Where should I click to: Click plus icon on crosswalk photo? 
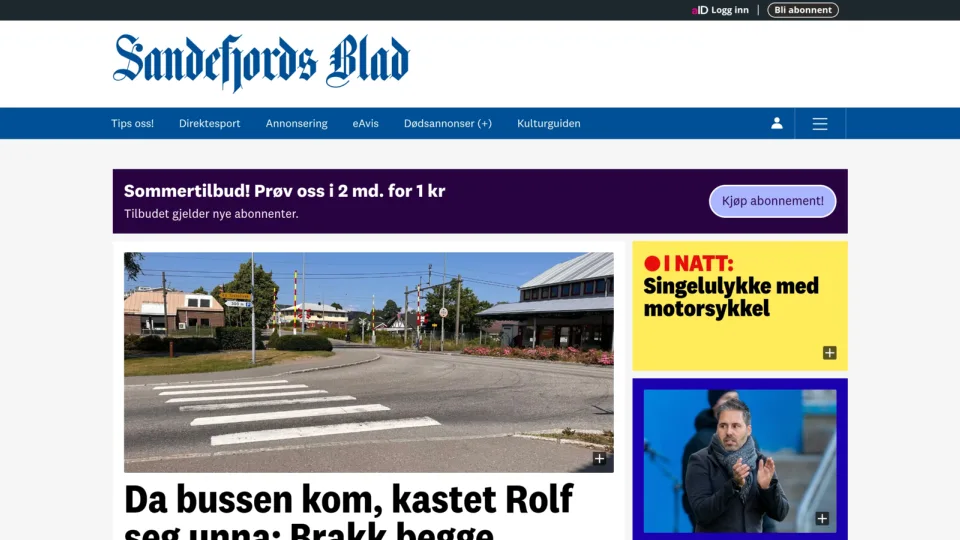point(599,459)
